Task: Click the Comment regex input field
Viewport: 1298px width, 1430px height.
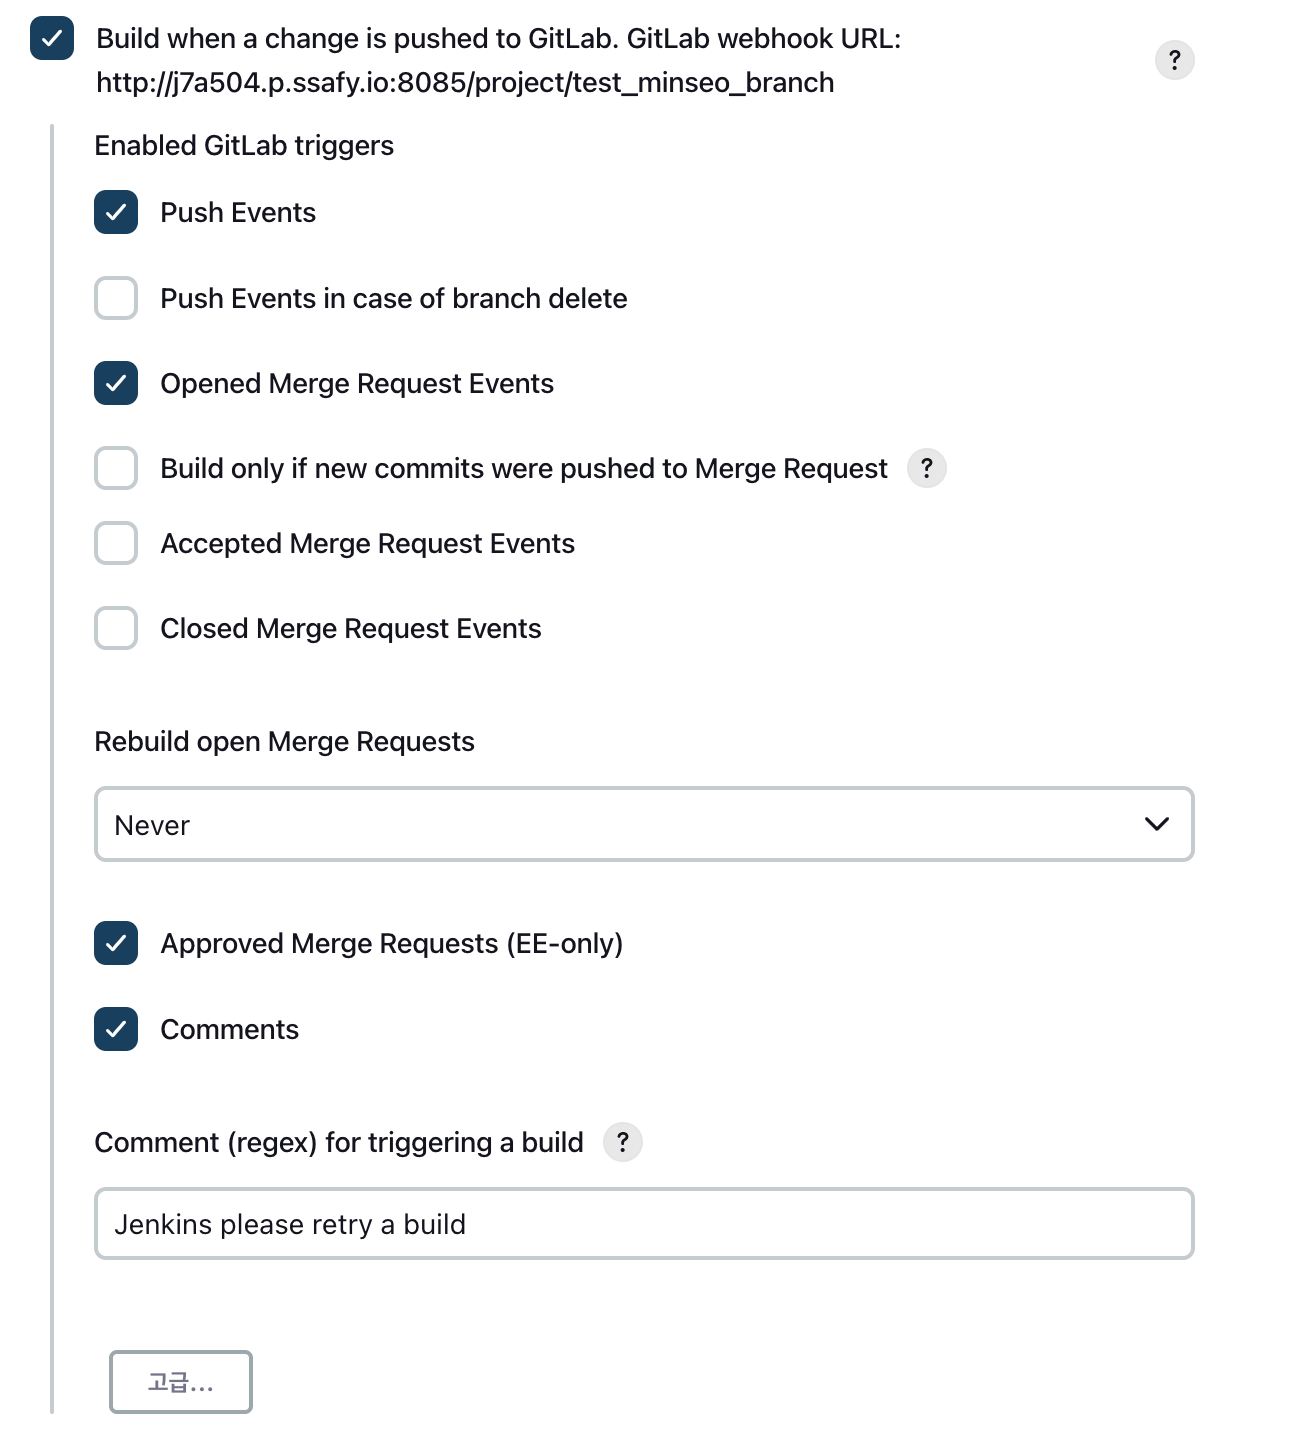Action: [644, 1223]
